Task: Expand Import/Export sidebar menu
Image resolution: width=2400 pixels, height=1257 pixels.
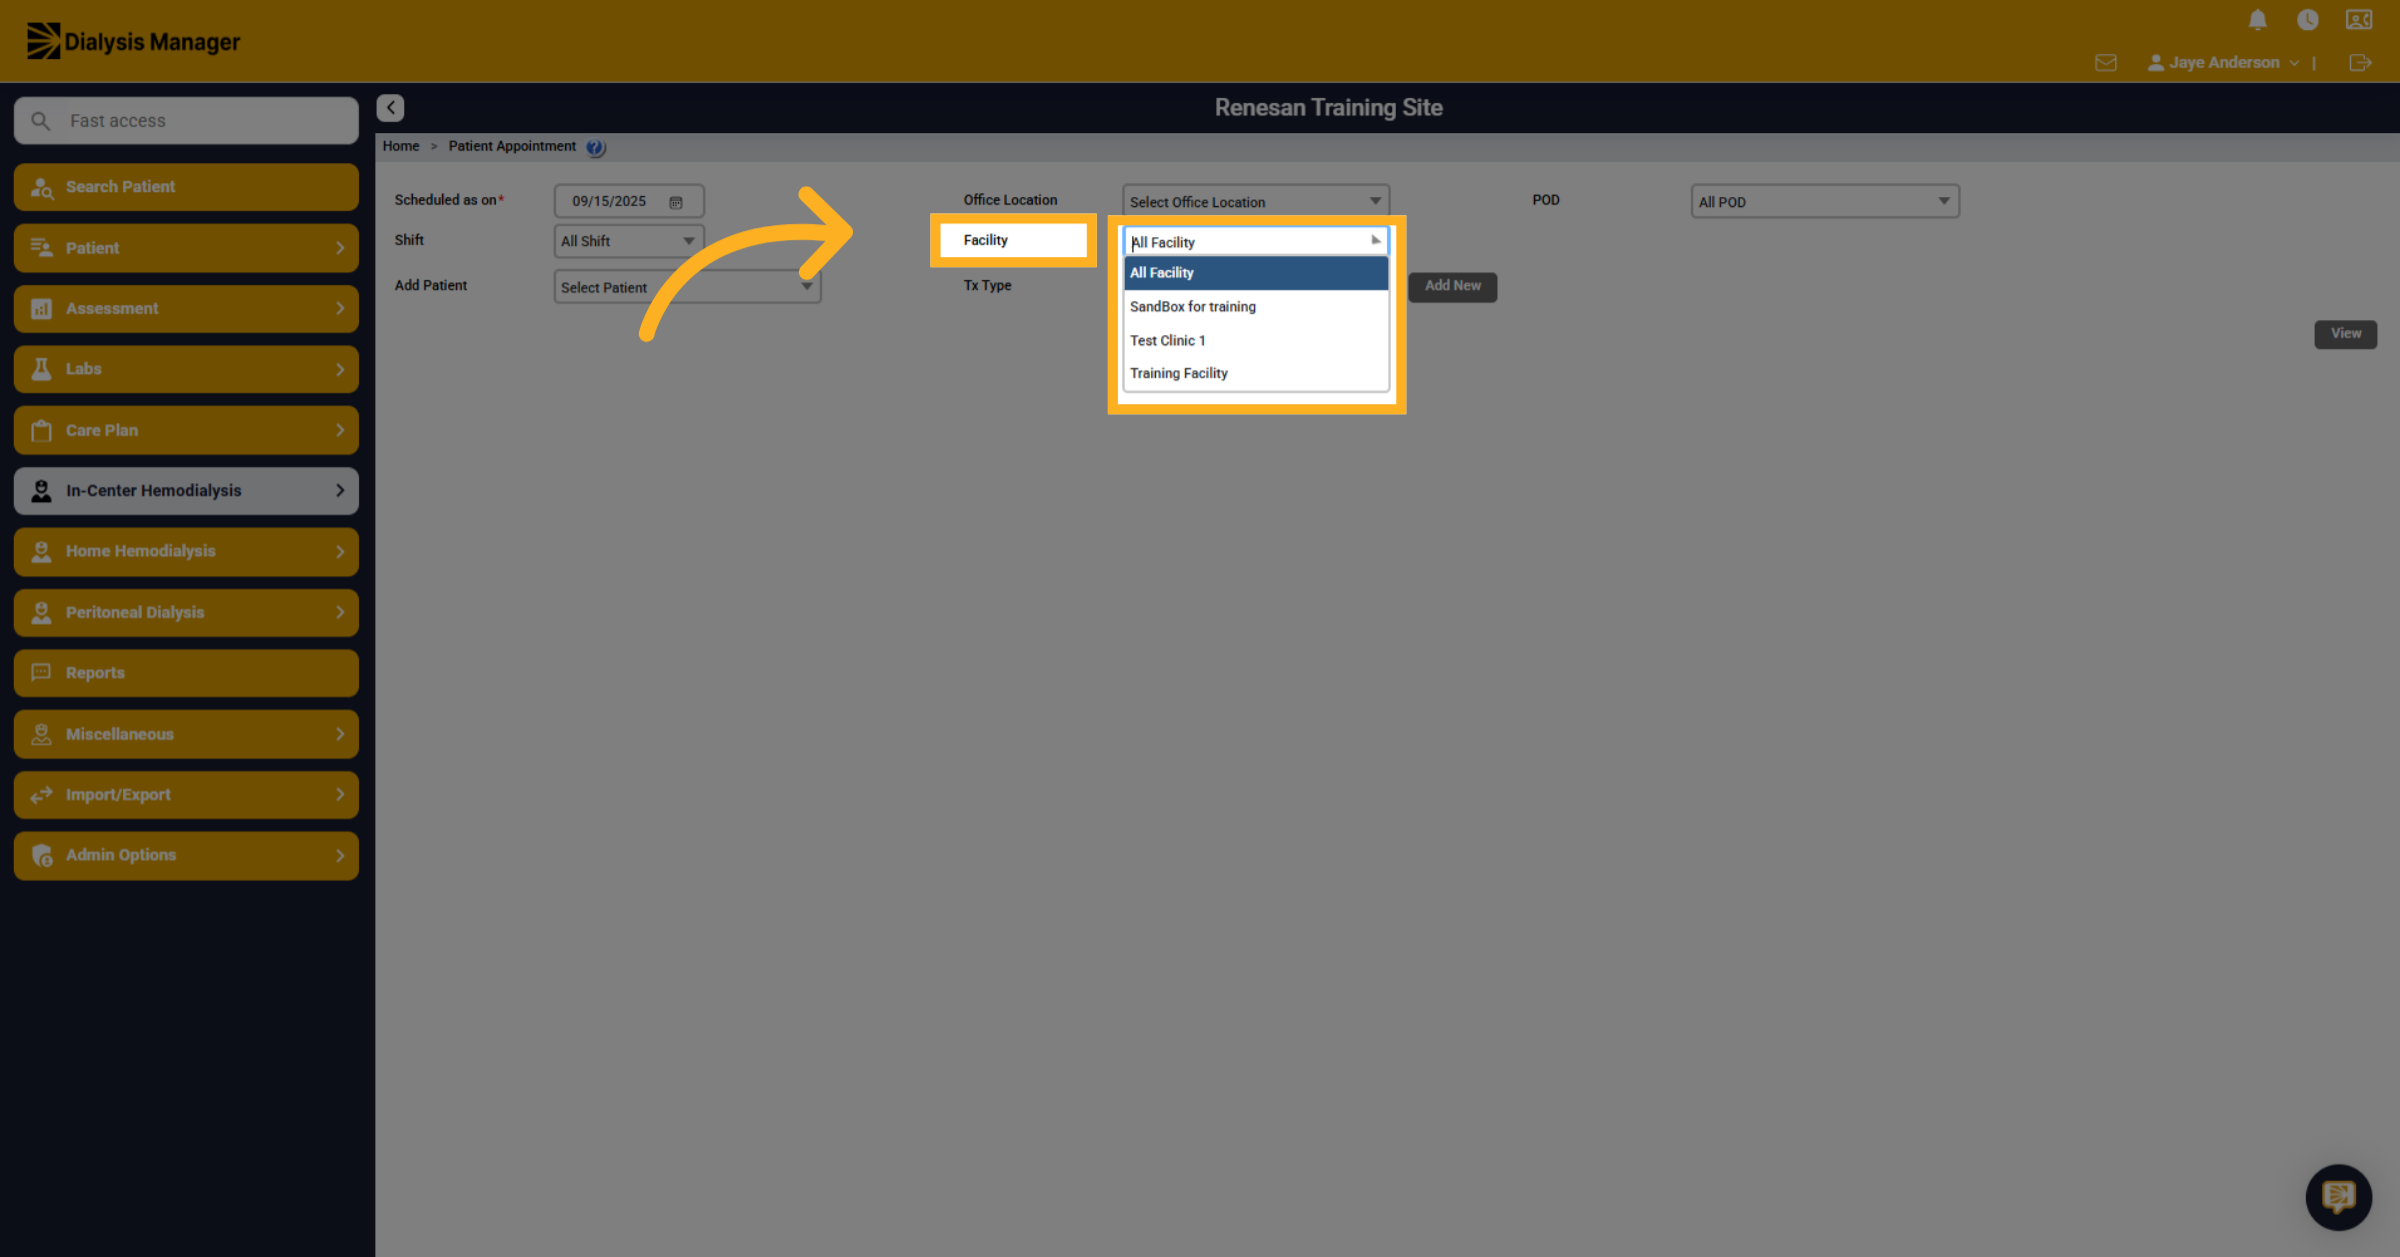Action: tap(186, 795)
